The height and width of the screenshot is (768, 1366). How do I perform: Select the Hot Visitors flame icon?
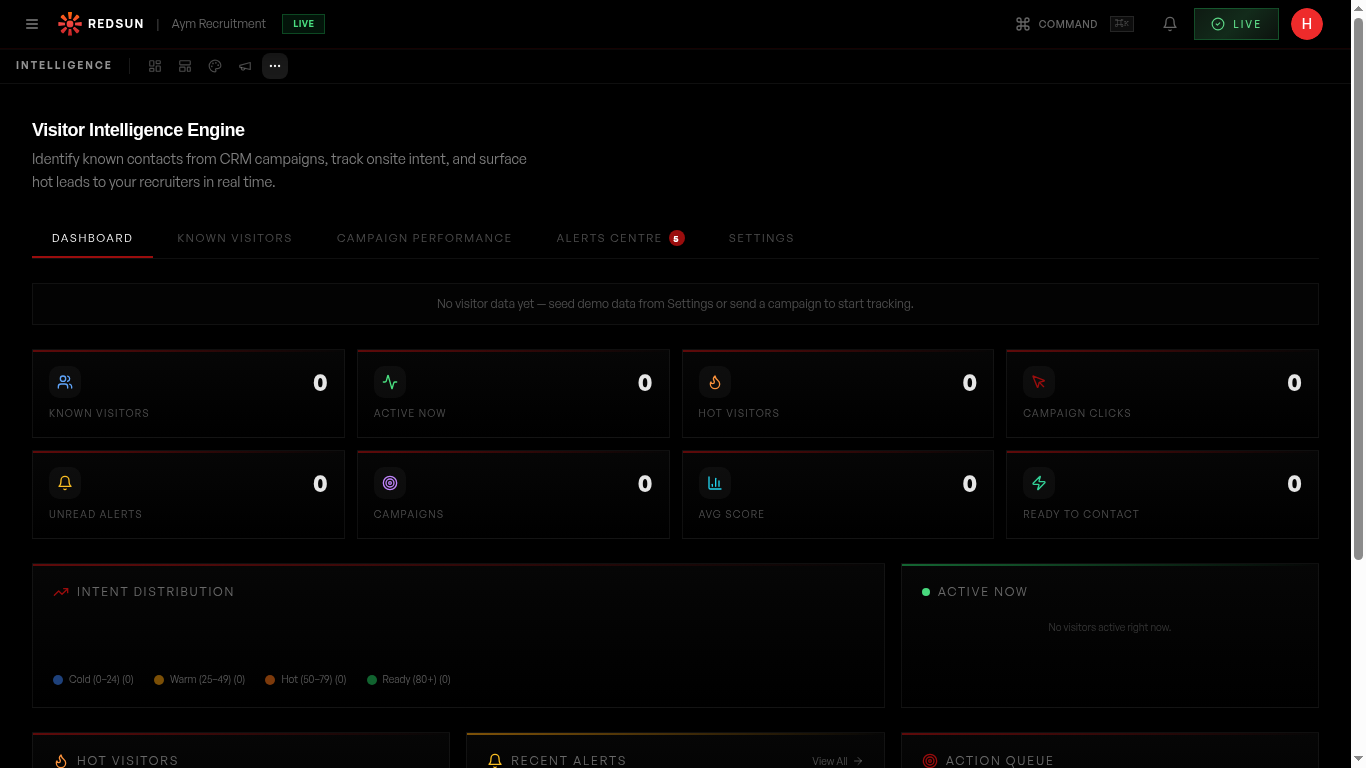[x=714, y=382]
